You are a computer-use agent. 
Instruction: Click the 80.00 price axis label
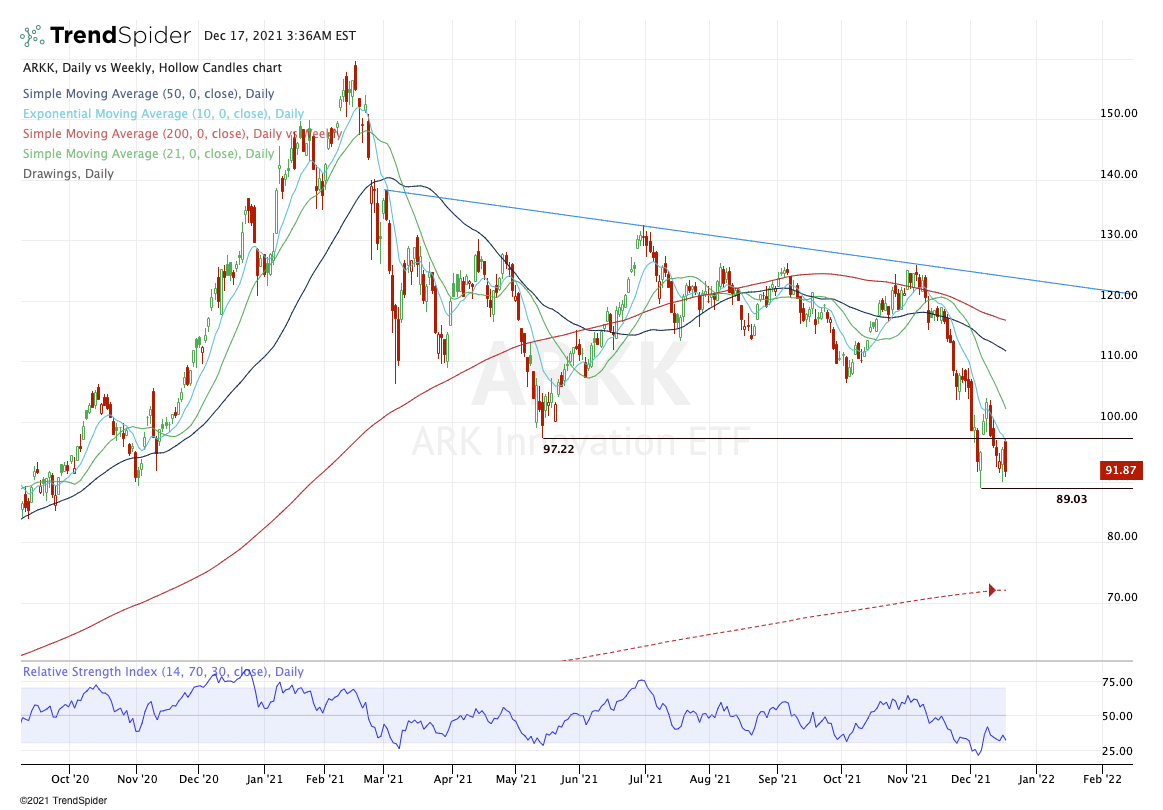click(x=1121, y=536)
